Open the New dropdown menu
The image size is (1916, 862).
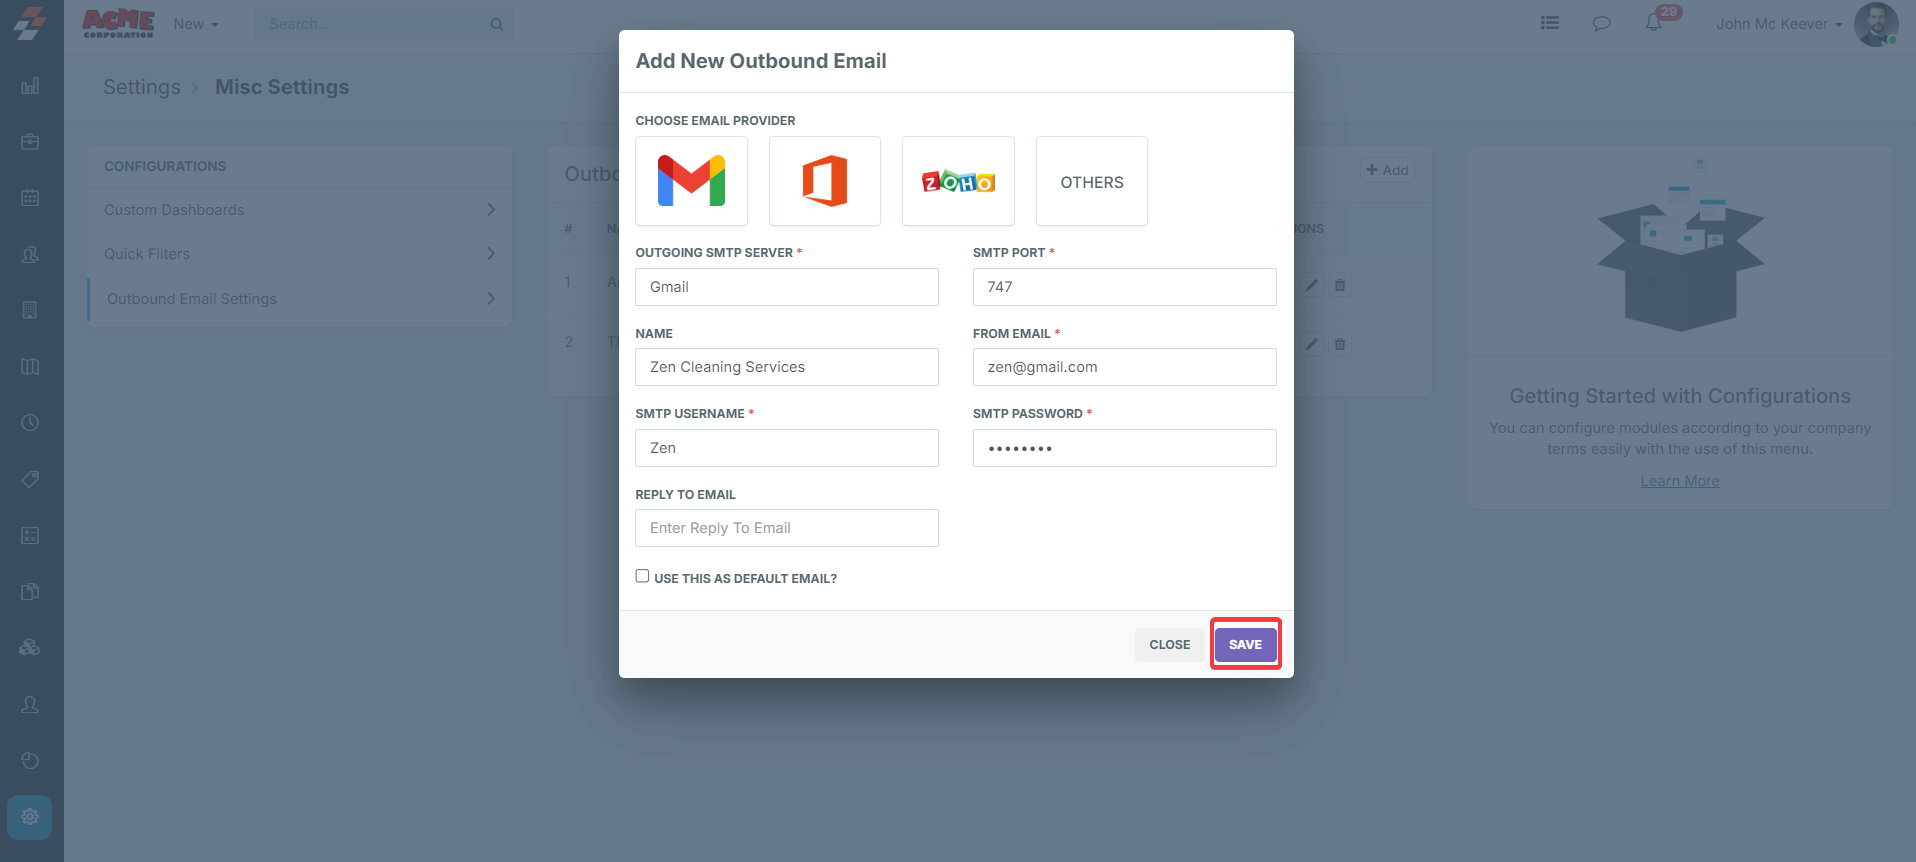click(x=195, y=24)
